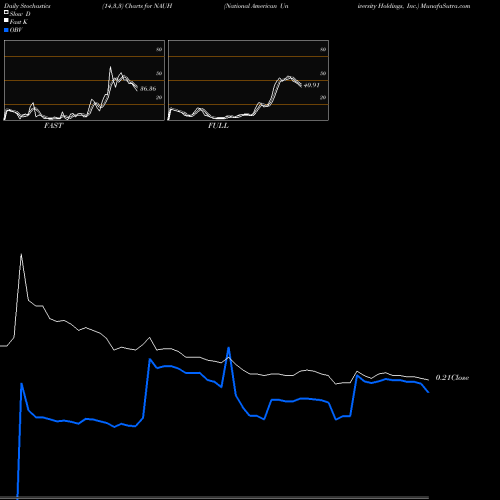500x500 pixels.
Task: Click the MunafaSutra.com text
Action: 445,6
